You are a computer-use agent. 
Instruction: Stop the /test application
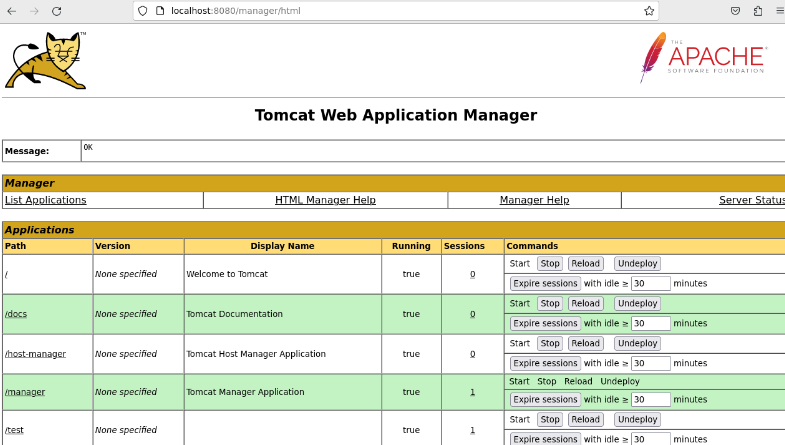point(550,419)
